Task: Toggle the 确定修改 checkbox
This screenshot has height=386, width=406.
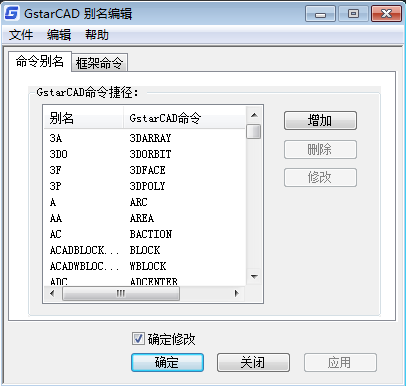Action: point(138,339)
